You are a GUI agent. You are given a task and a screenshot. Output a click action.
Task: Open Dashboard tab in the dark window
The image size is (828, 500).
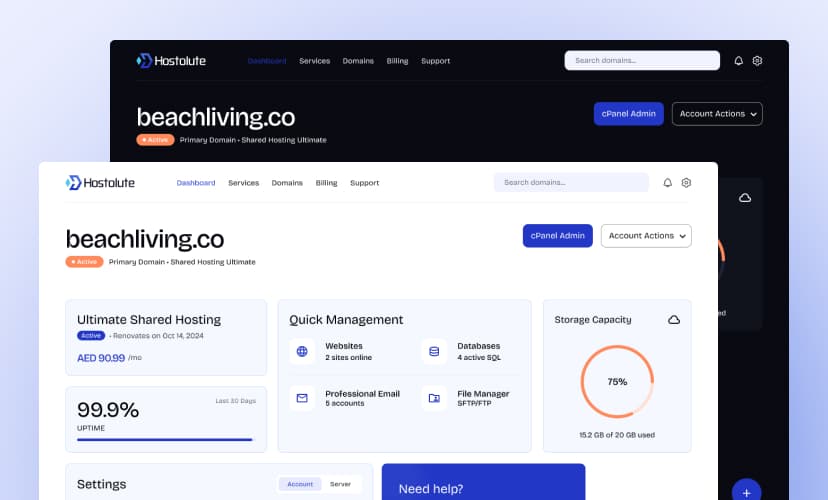[267, 61]
